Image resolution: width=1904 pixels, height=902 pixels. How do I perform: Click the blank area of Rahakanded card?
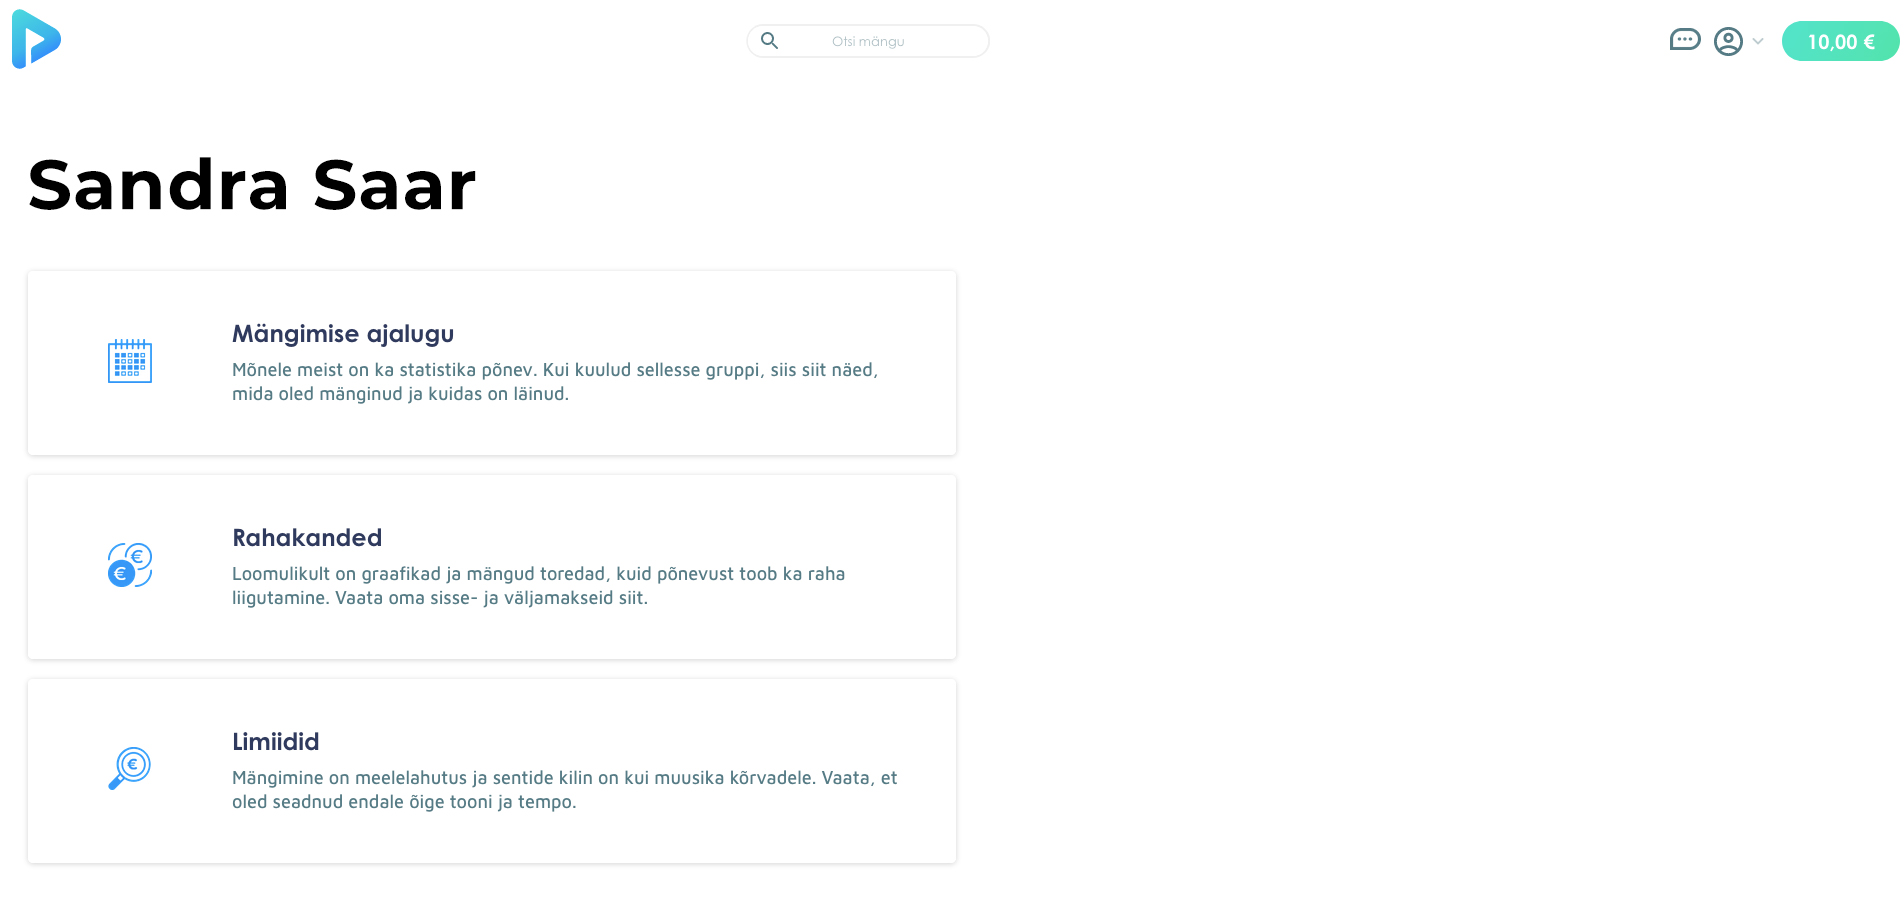point(700,634)
